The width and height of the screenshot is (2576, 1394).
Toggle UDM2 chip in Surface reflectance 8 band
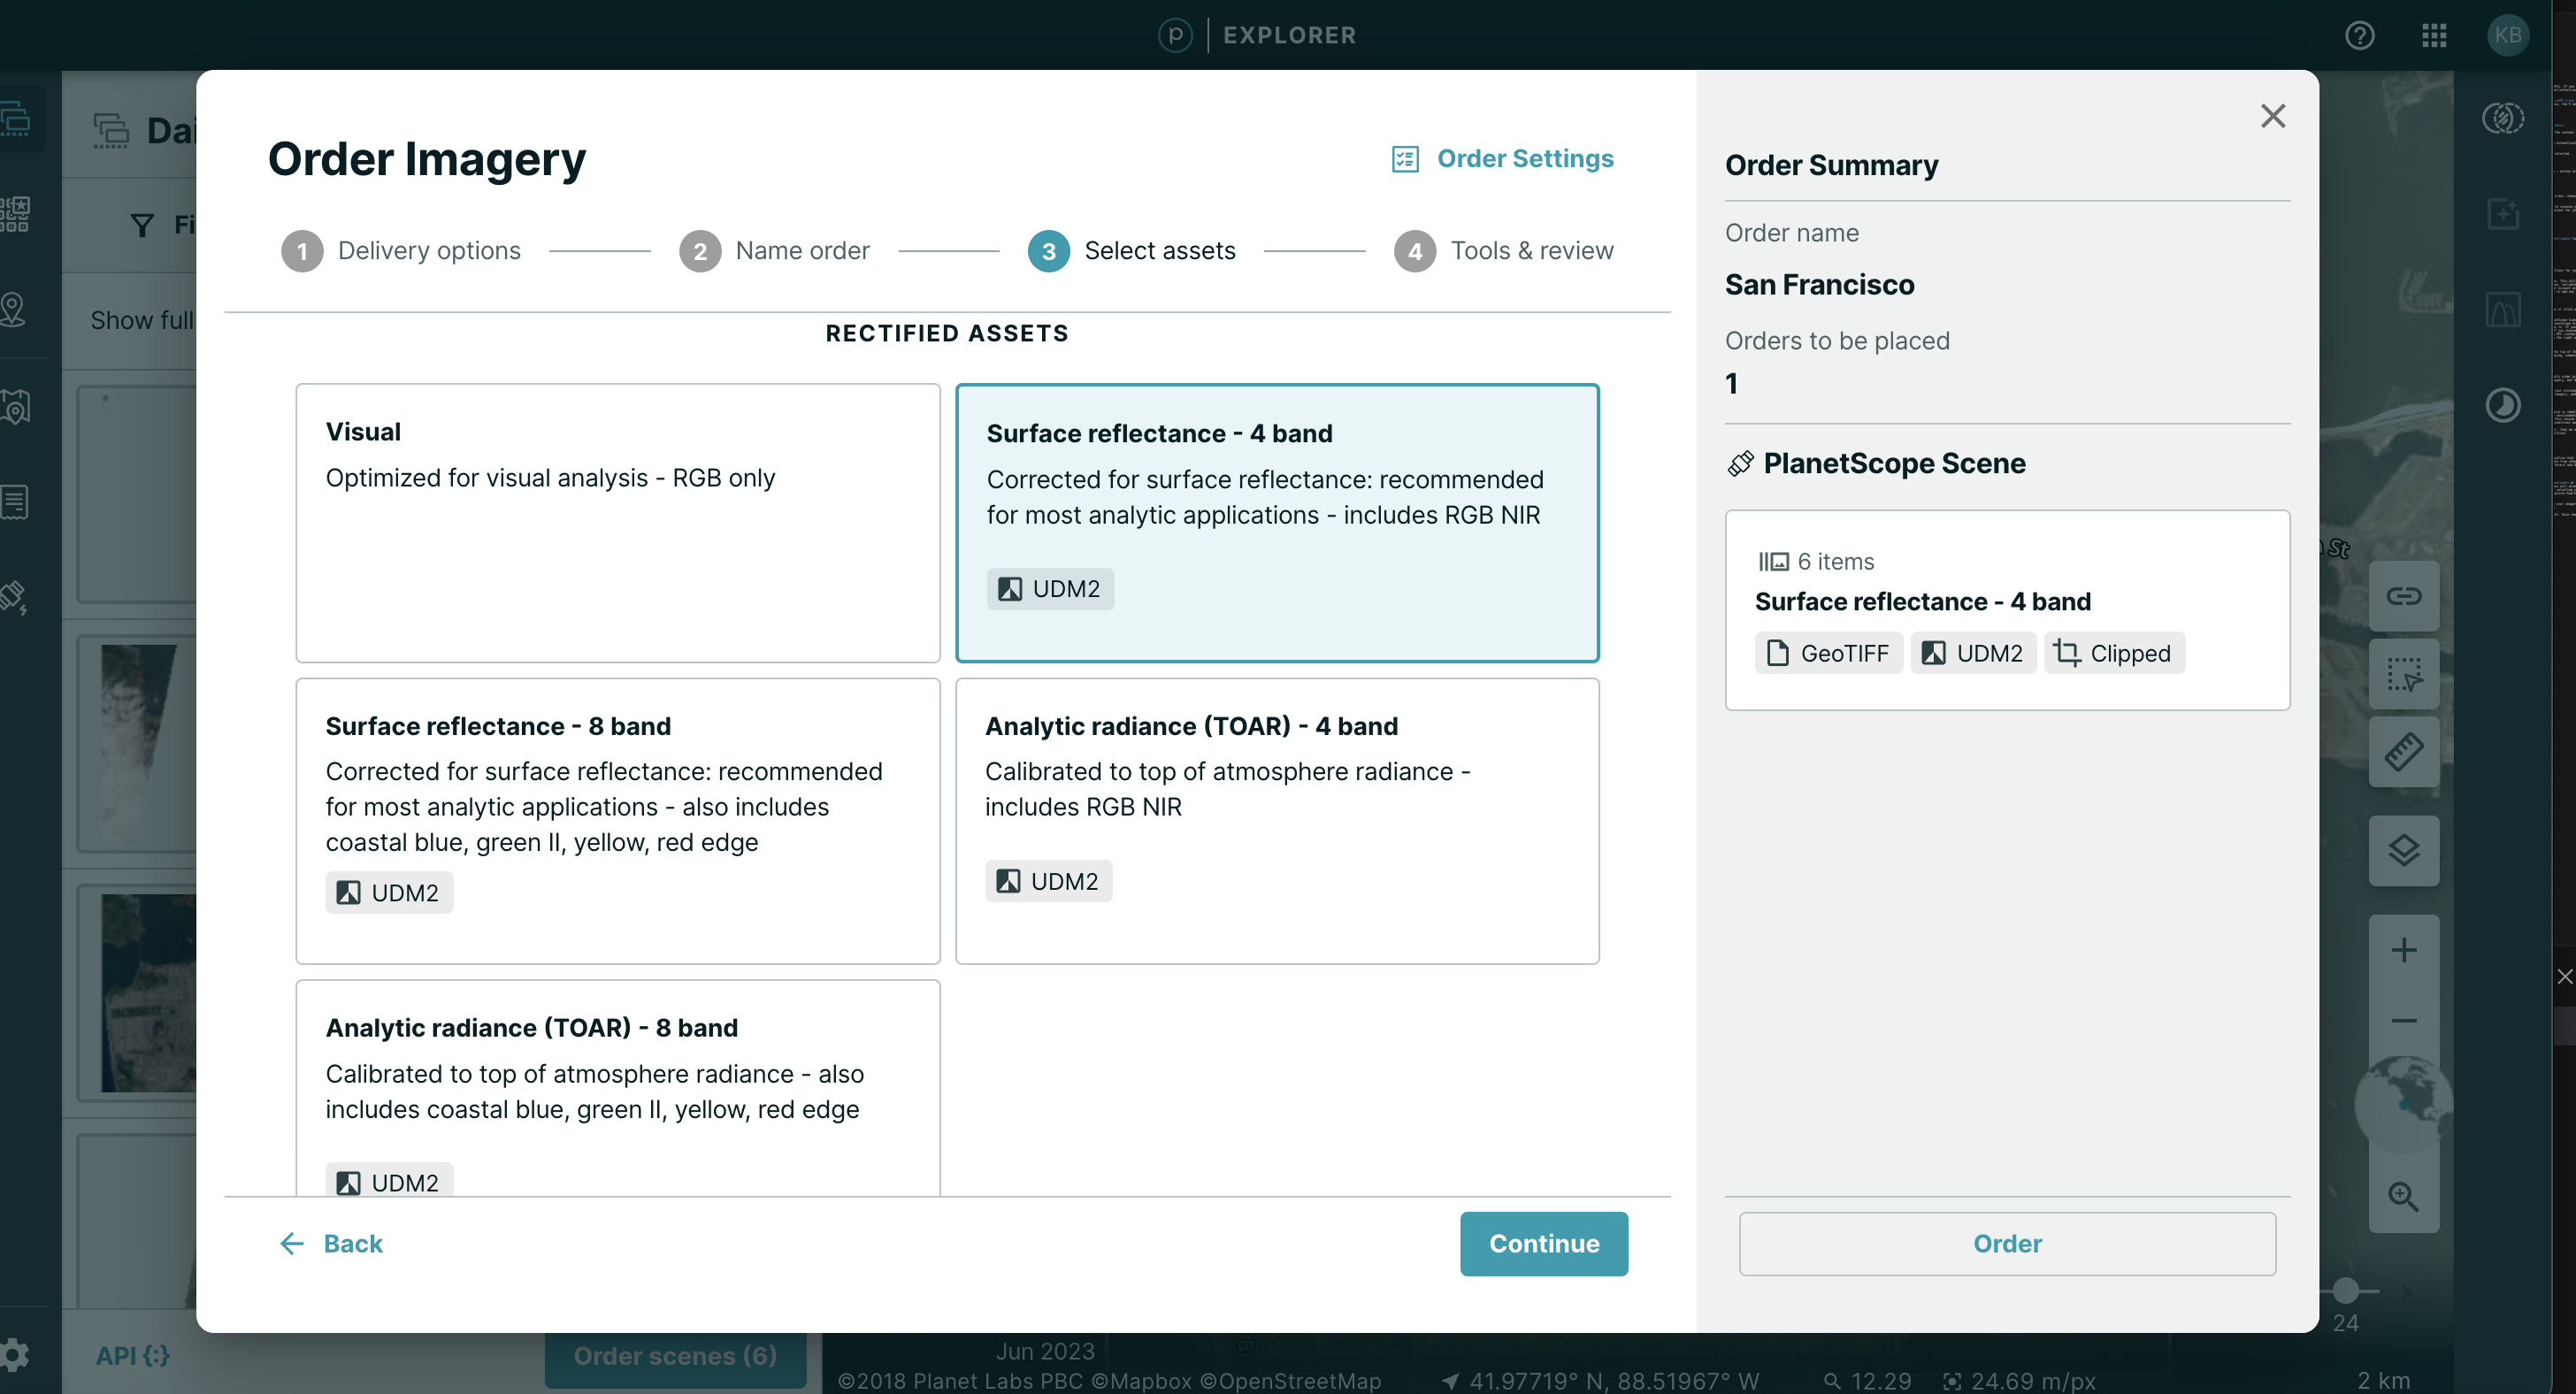pos(389,892)
